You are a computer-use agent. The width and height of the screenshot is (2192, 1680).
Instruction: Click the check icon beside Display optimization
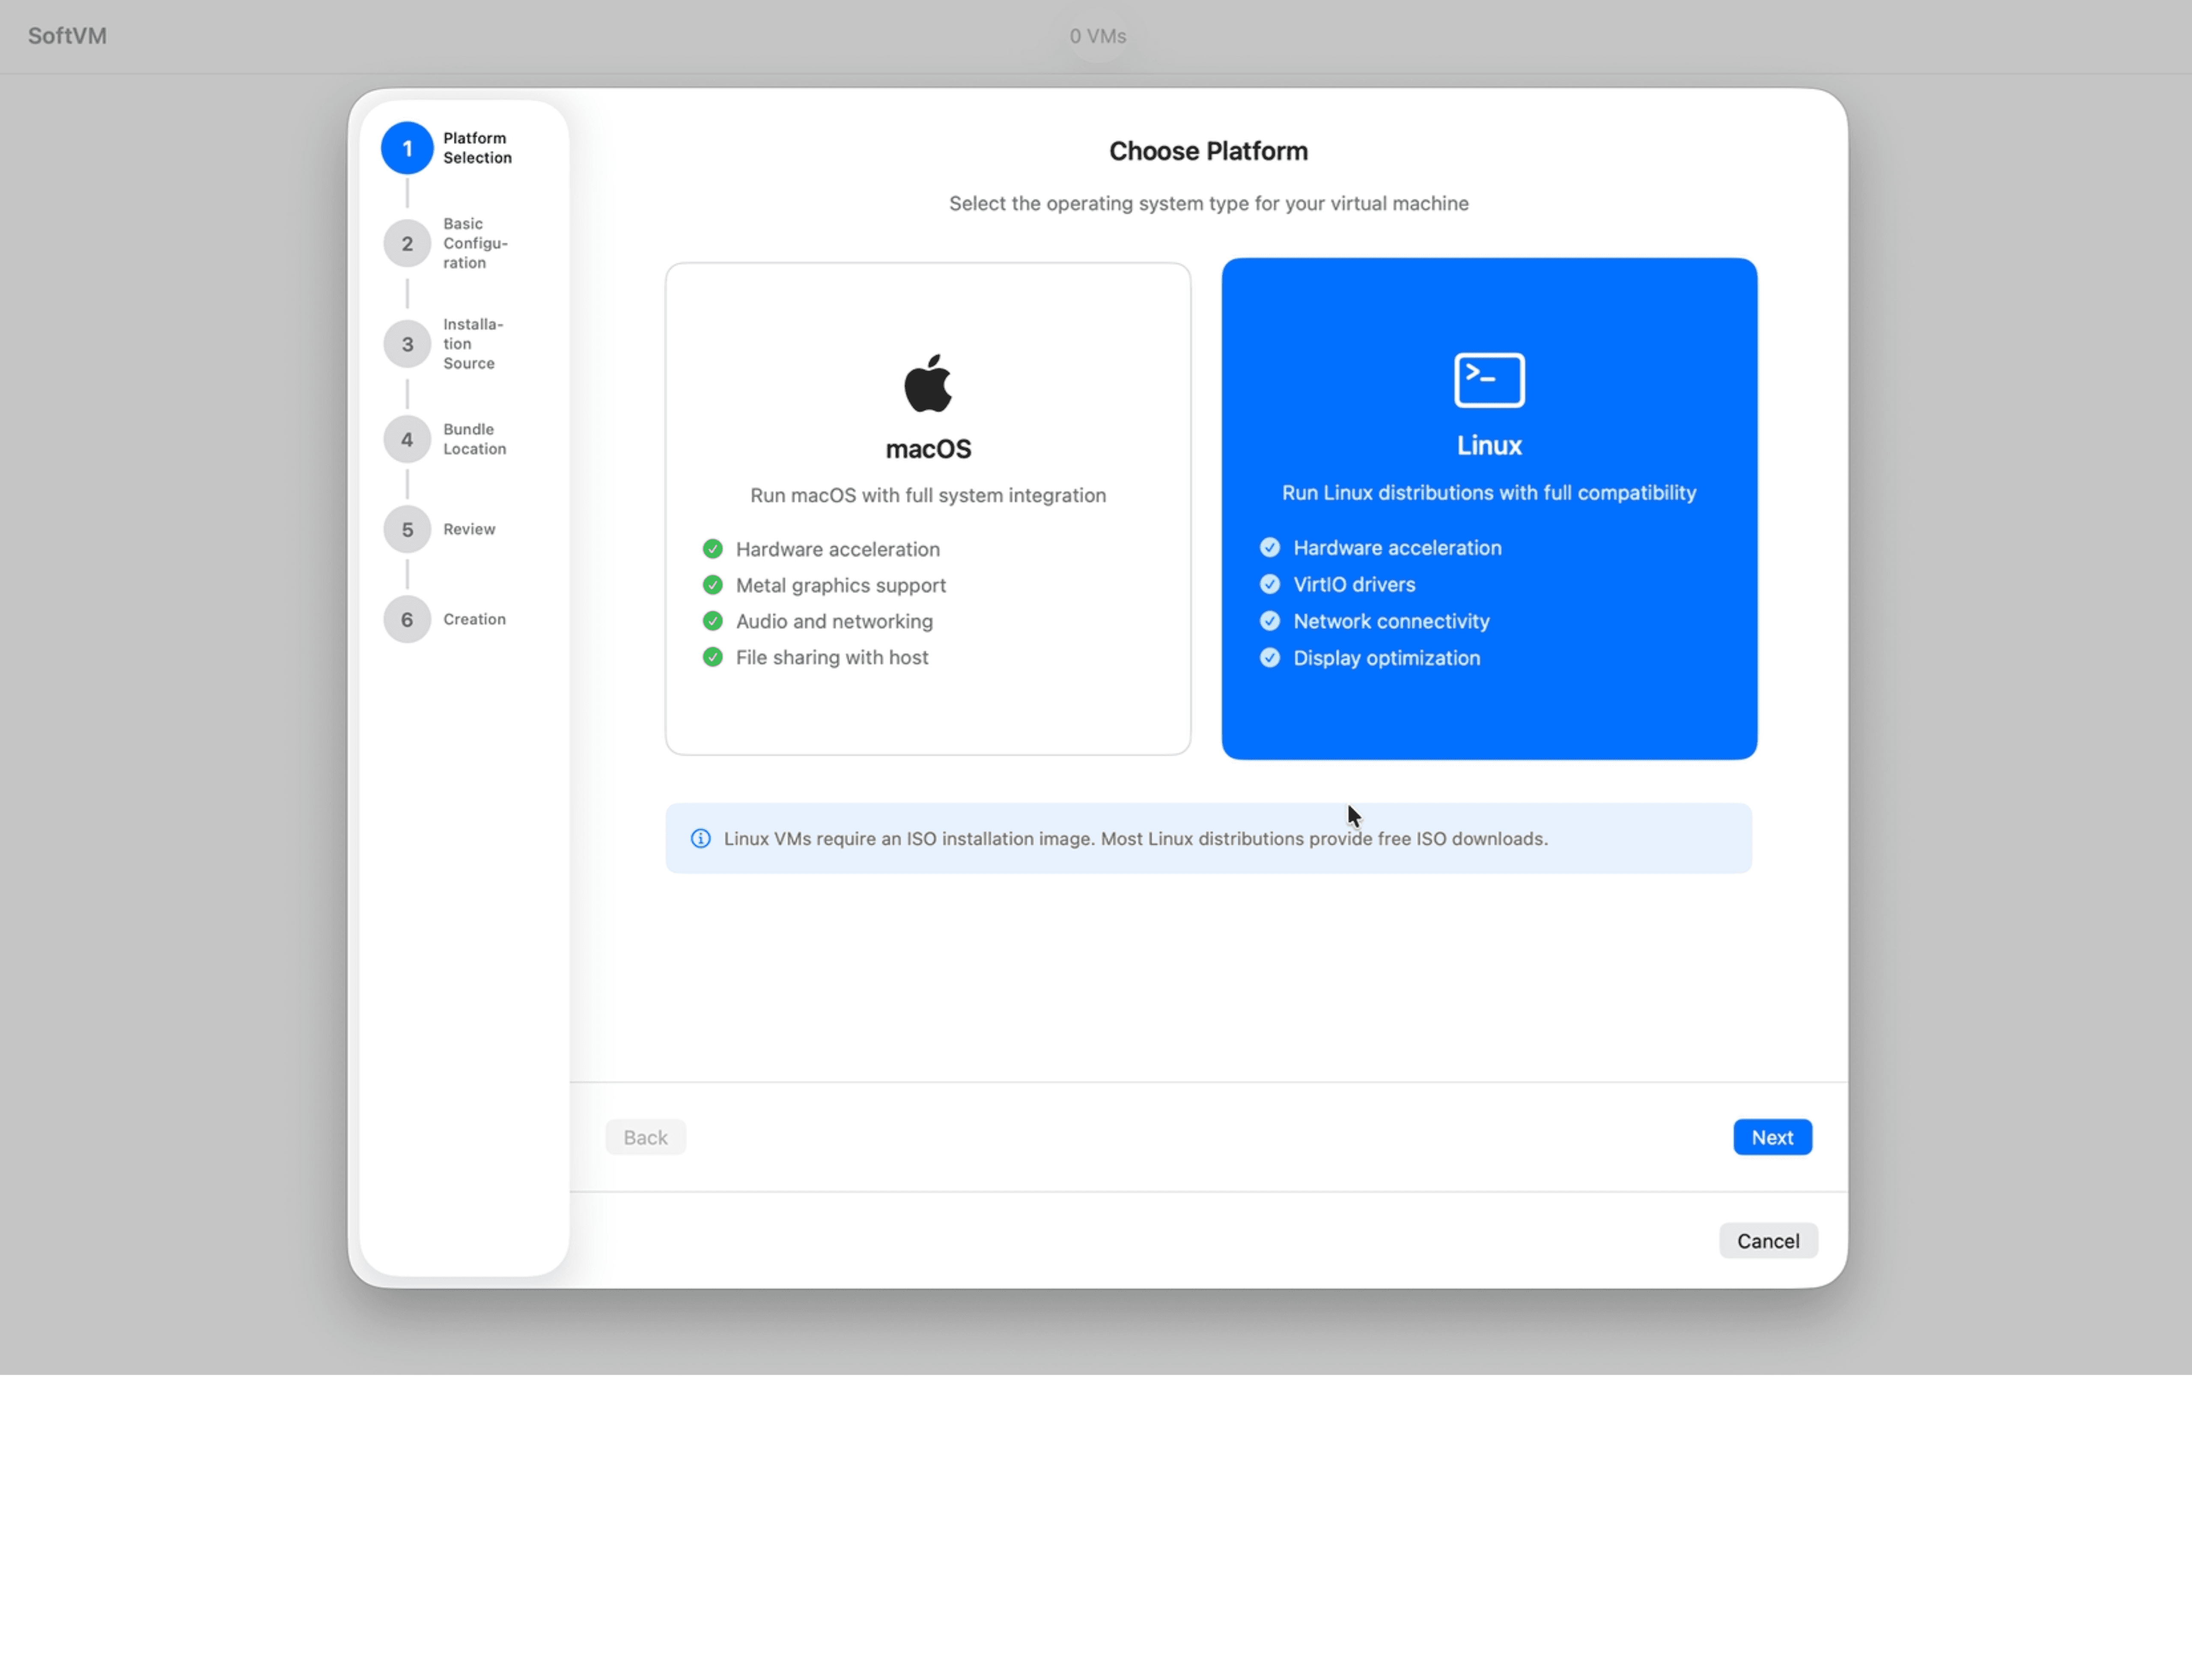[x=1270, y=658]
